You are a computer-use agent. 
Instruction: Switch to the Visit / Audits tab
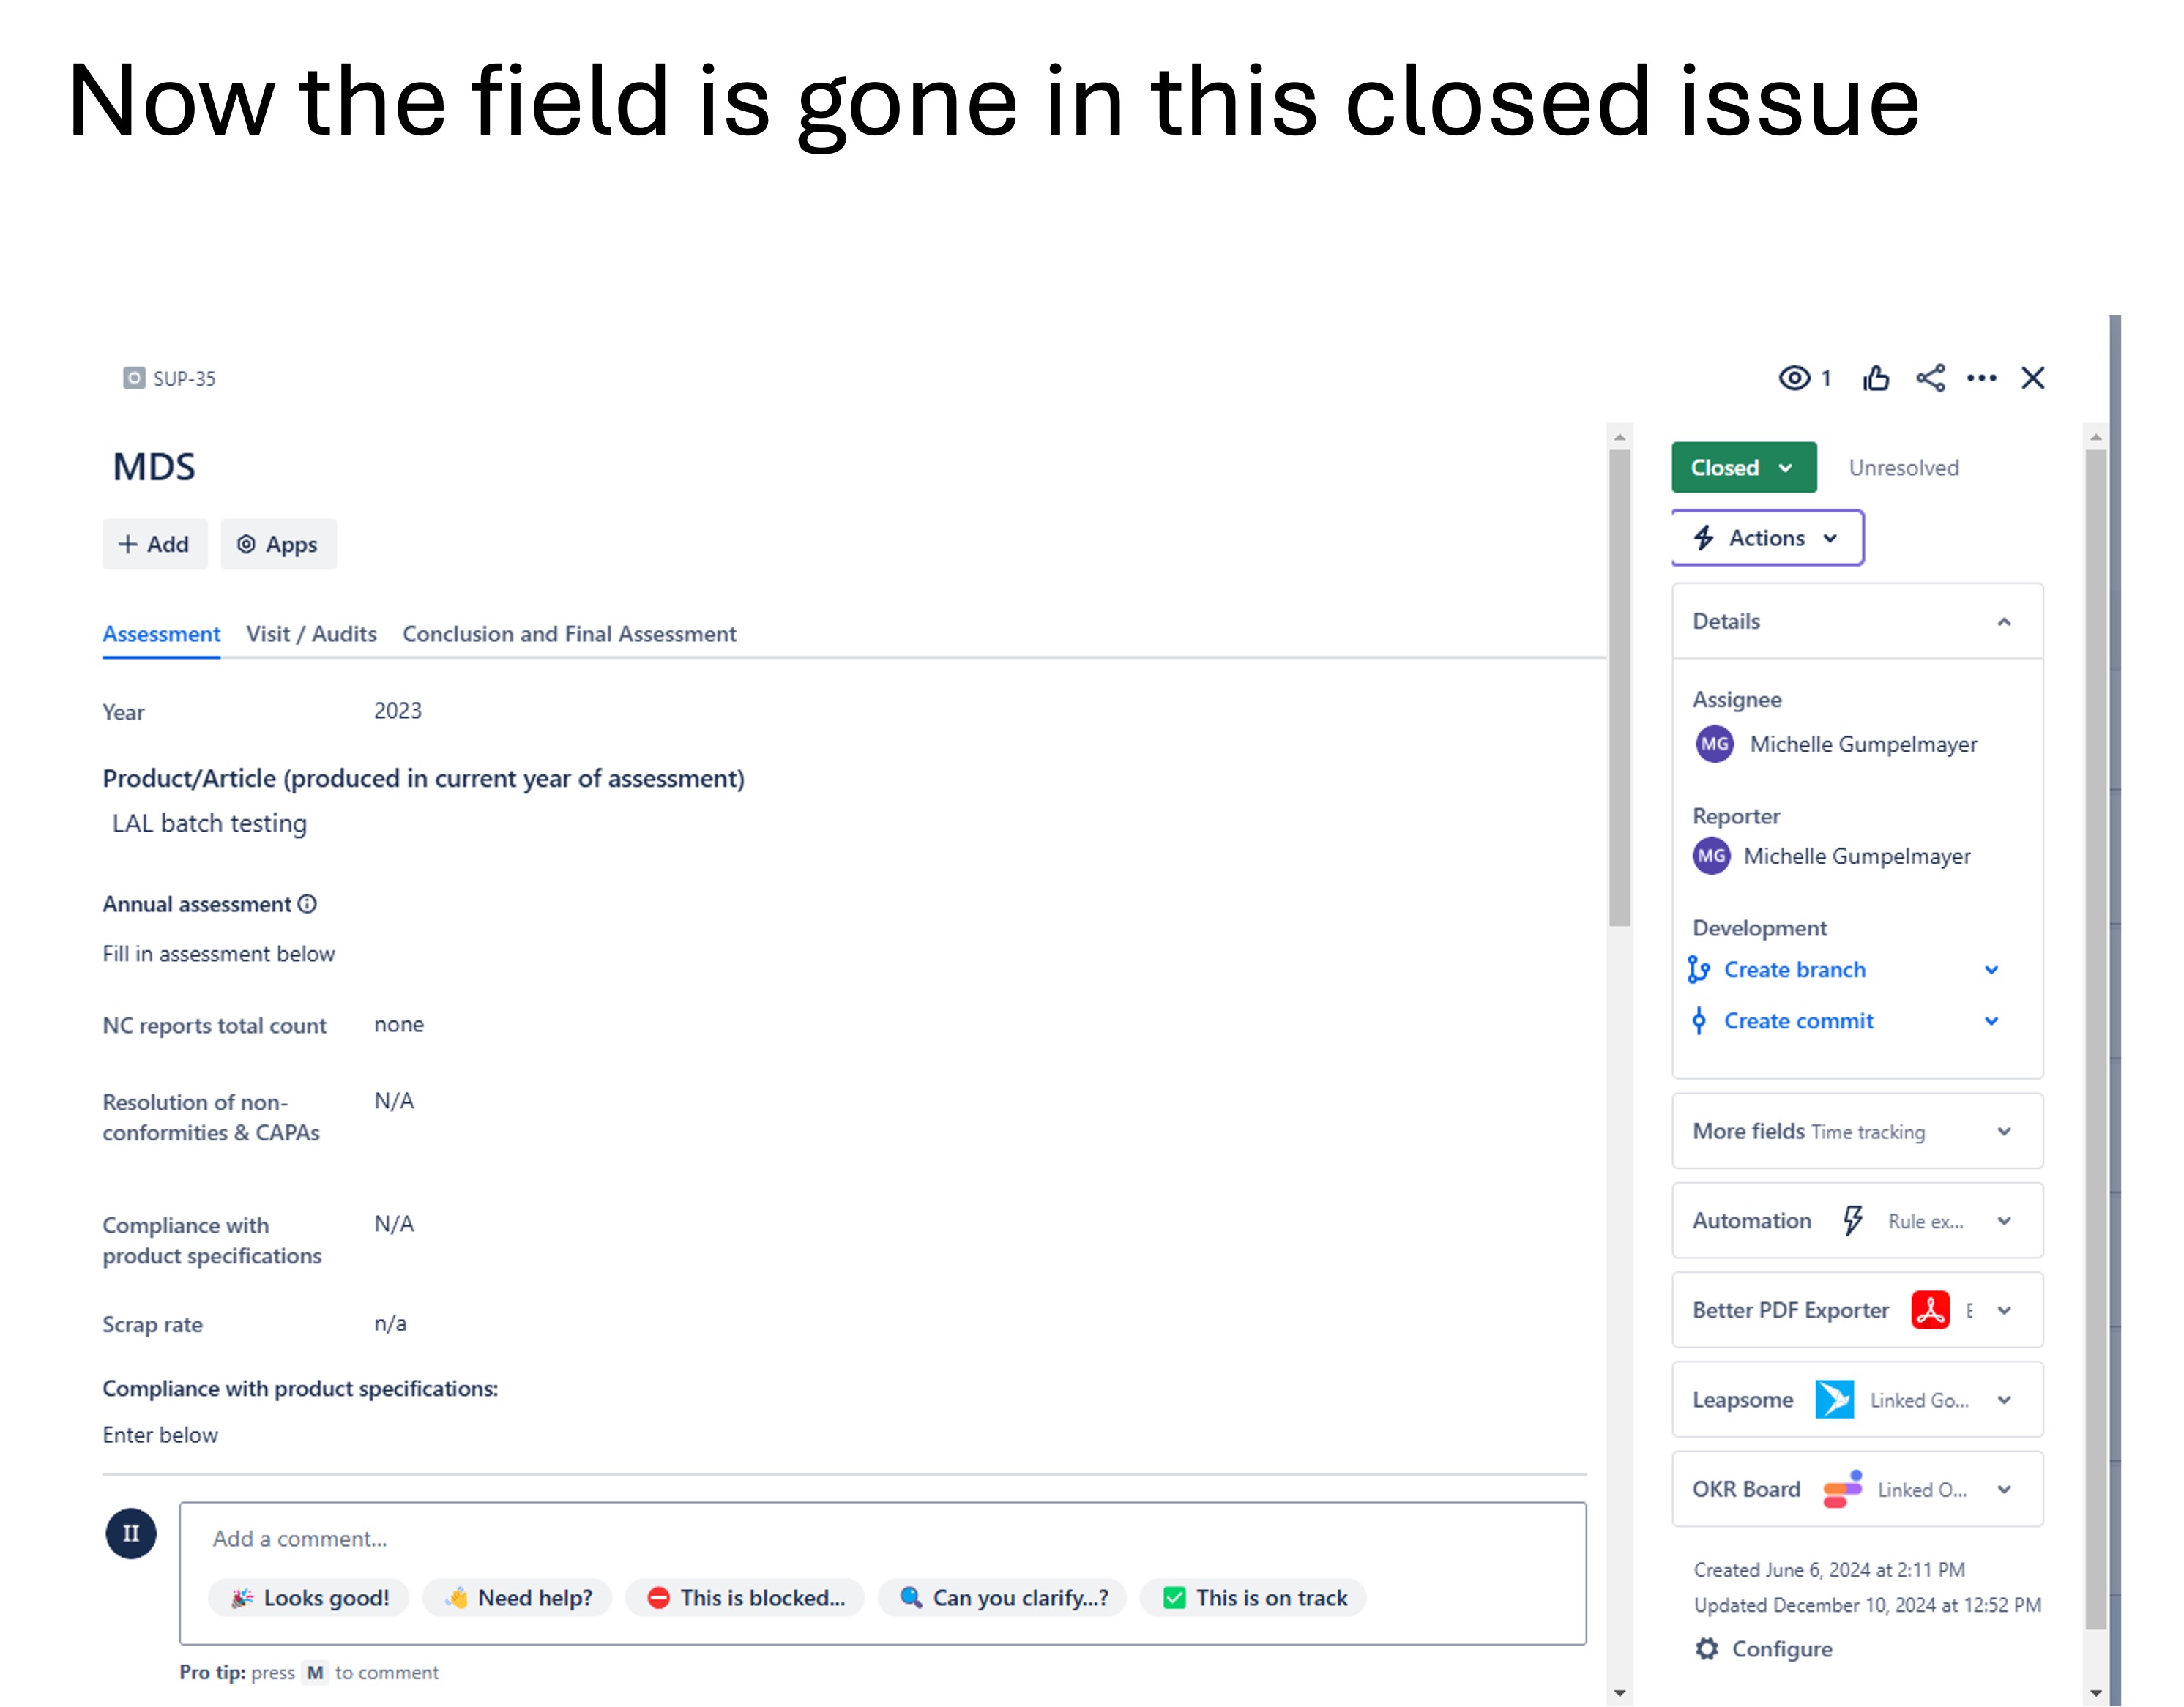[x=311, y=634]
